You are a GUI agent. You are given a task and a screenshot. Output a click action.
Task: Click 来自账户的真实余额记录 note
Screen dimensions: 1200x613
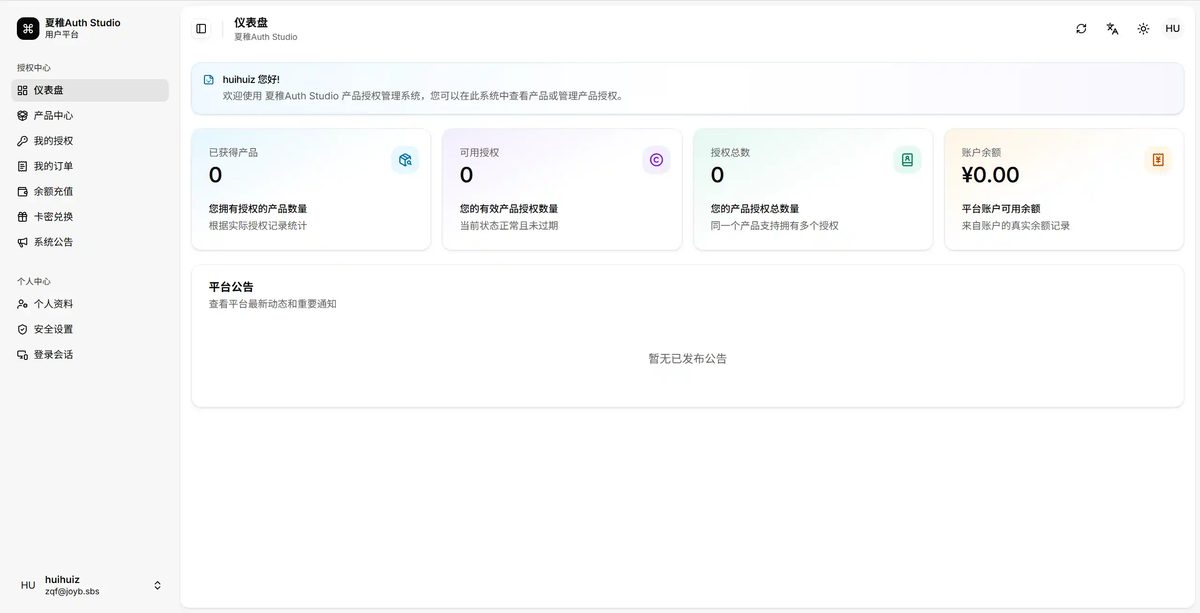tap(1016, 226)
